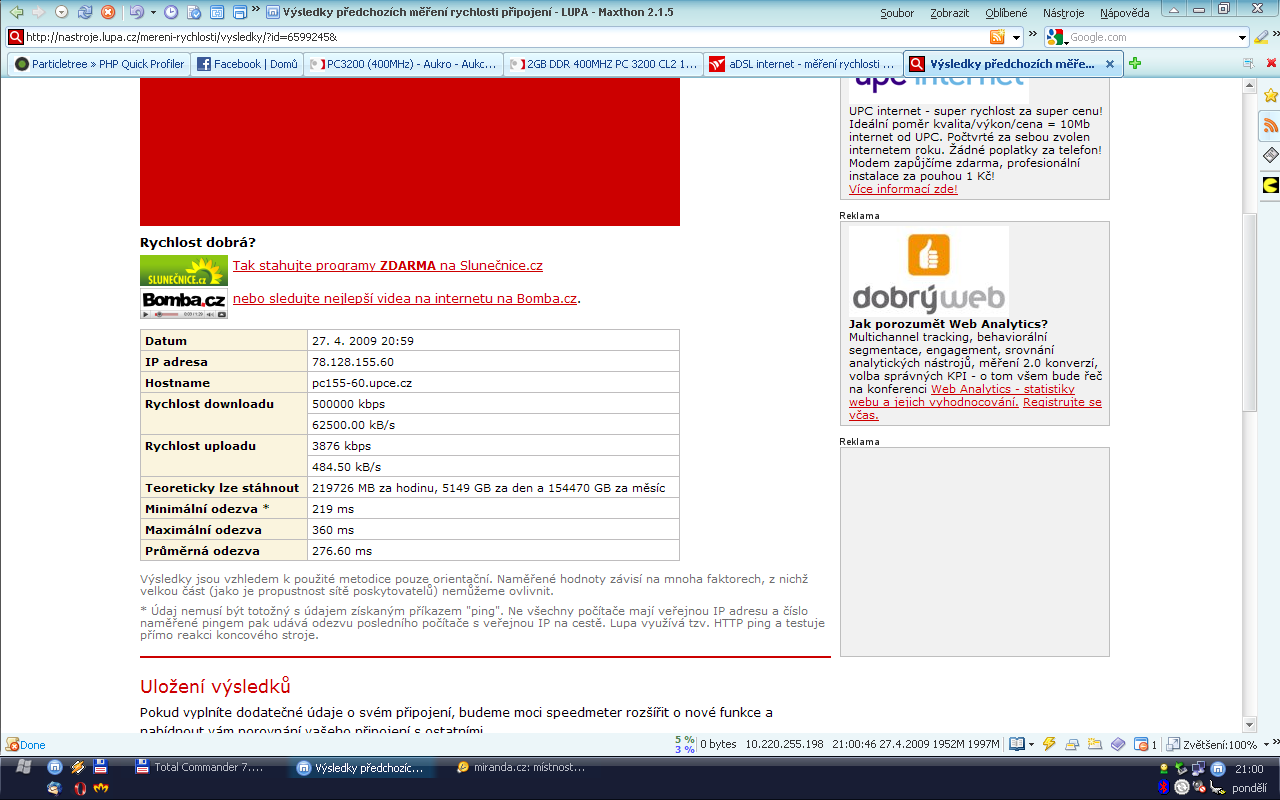The height and width of the screenshot is (800, 1280).
Task: Open the search box dropdown arrow
Action: click(x=1243, y=37)
